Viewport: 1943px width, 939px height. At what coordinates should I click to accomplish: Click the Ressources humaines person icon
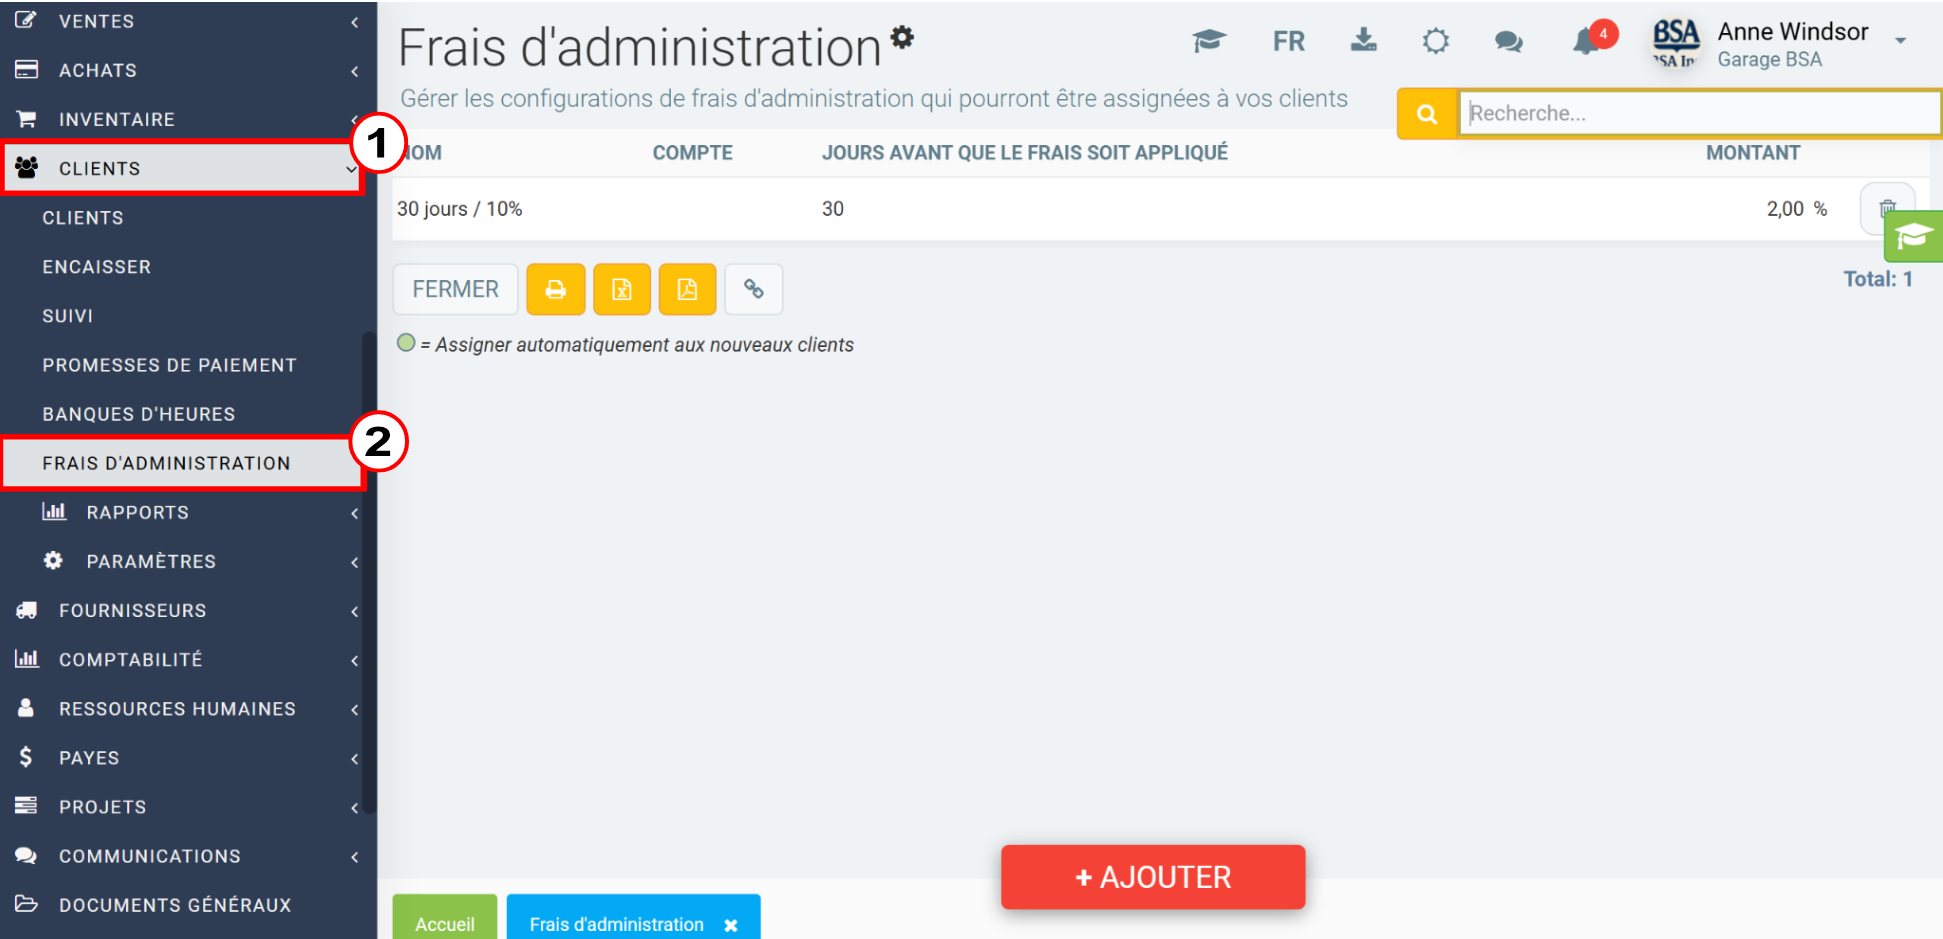(26, 707)
